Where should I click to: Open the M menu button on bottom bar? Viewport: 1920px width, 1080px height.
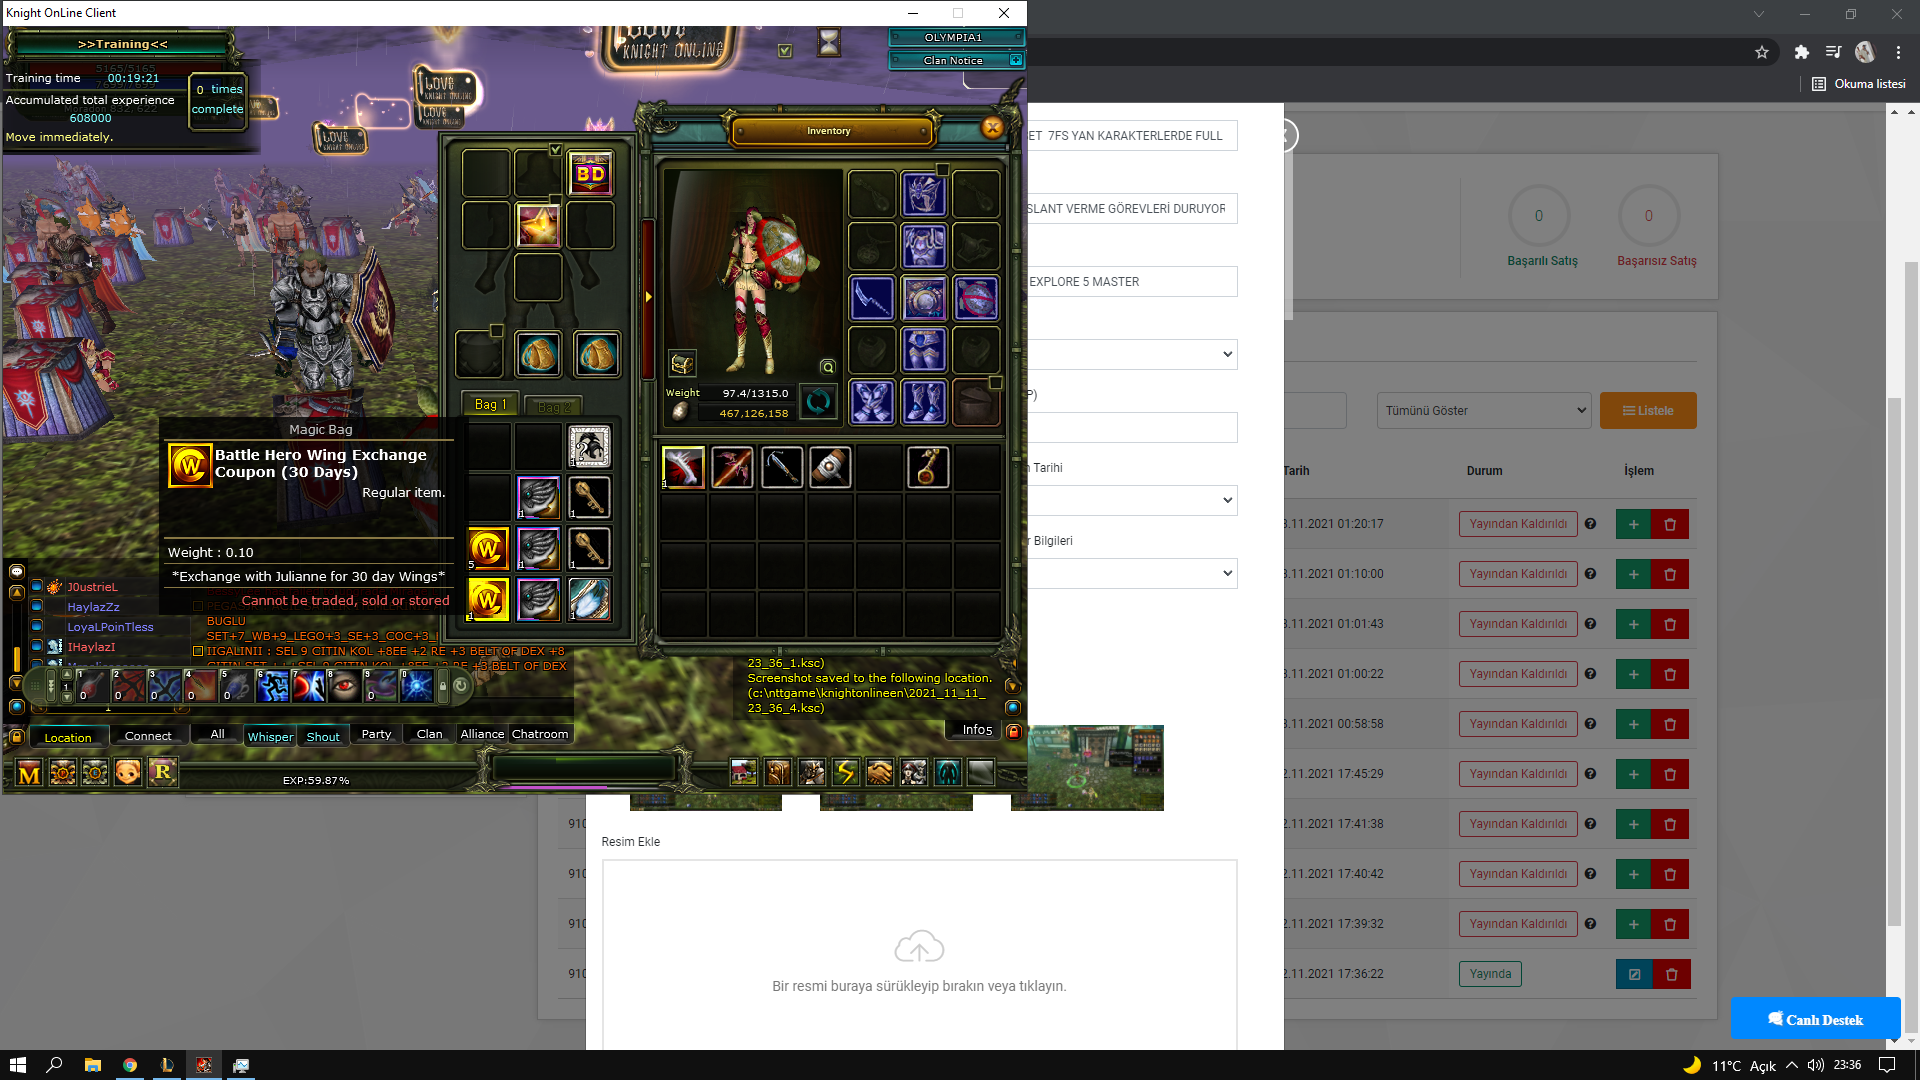click(30, 772)
